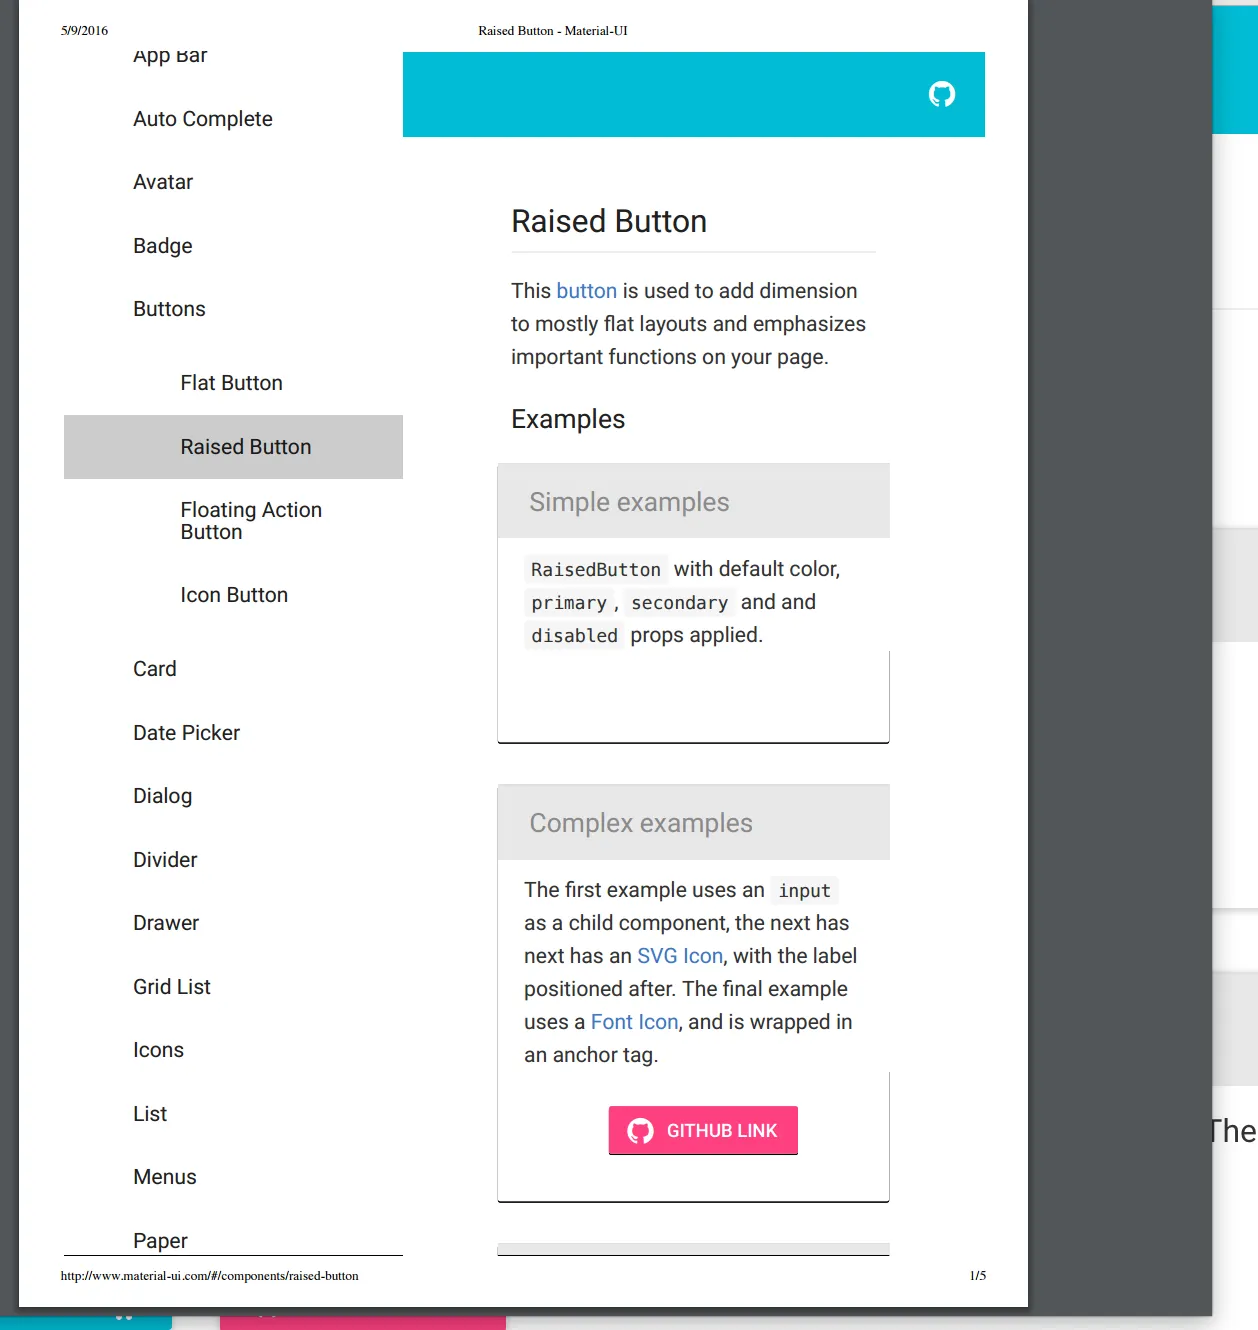Open the Floating Action Button page
Screen dimensions: 1258x1330
[x=250, y=521]
